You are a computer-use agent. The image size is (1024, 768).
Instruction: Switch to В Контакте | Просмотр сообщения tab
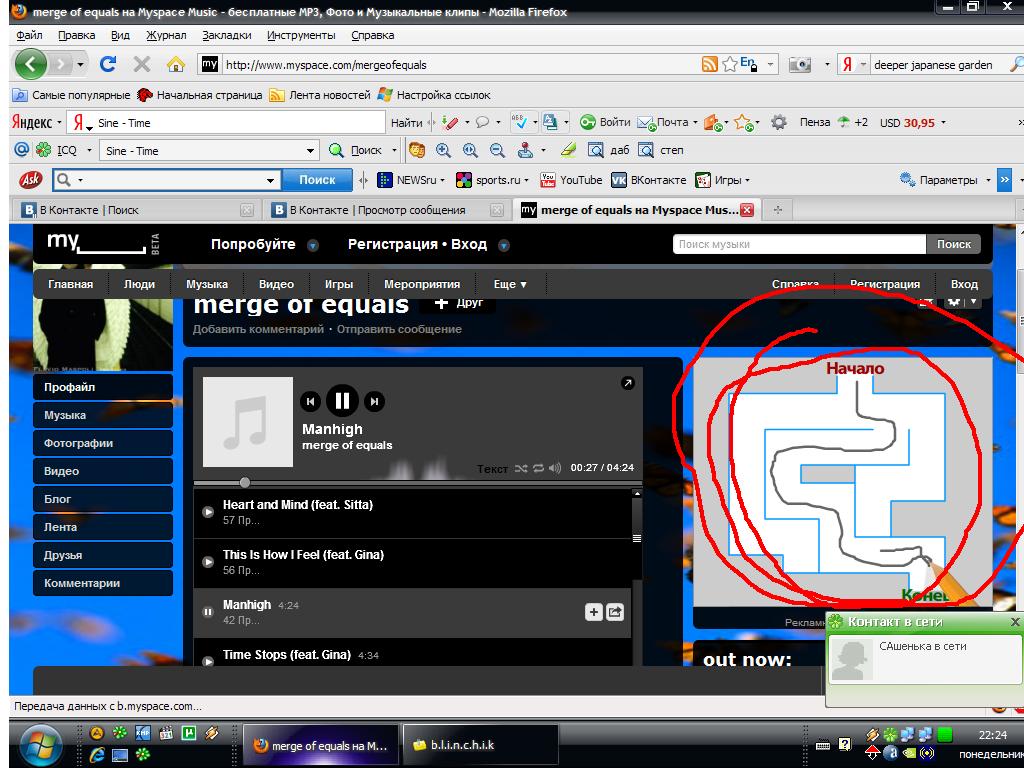(387, 210)
